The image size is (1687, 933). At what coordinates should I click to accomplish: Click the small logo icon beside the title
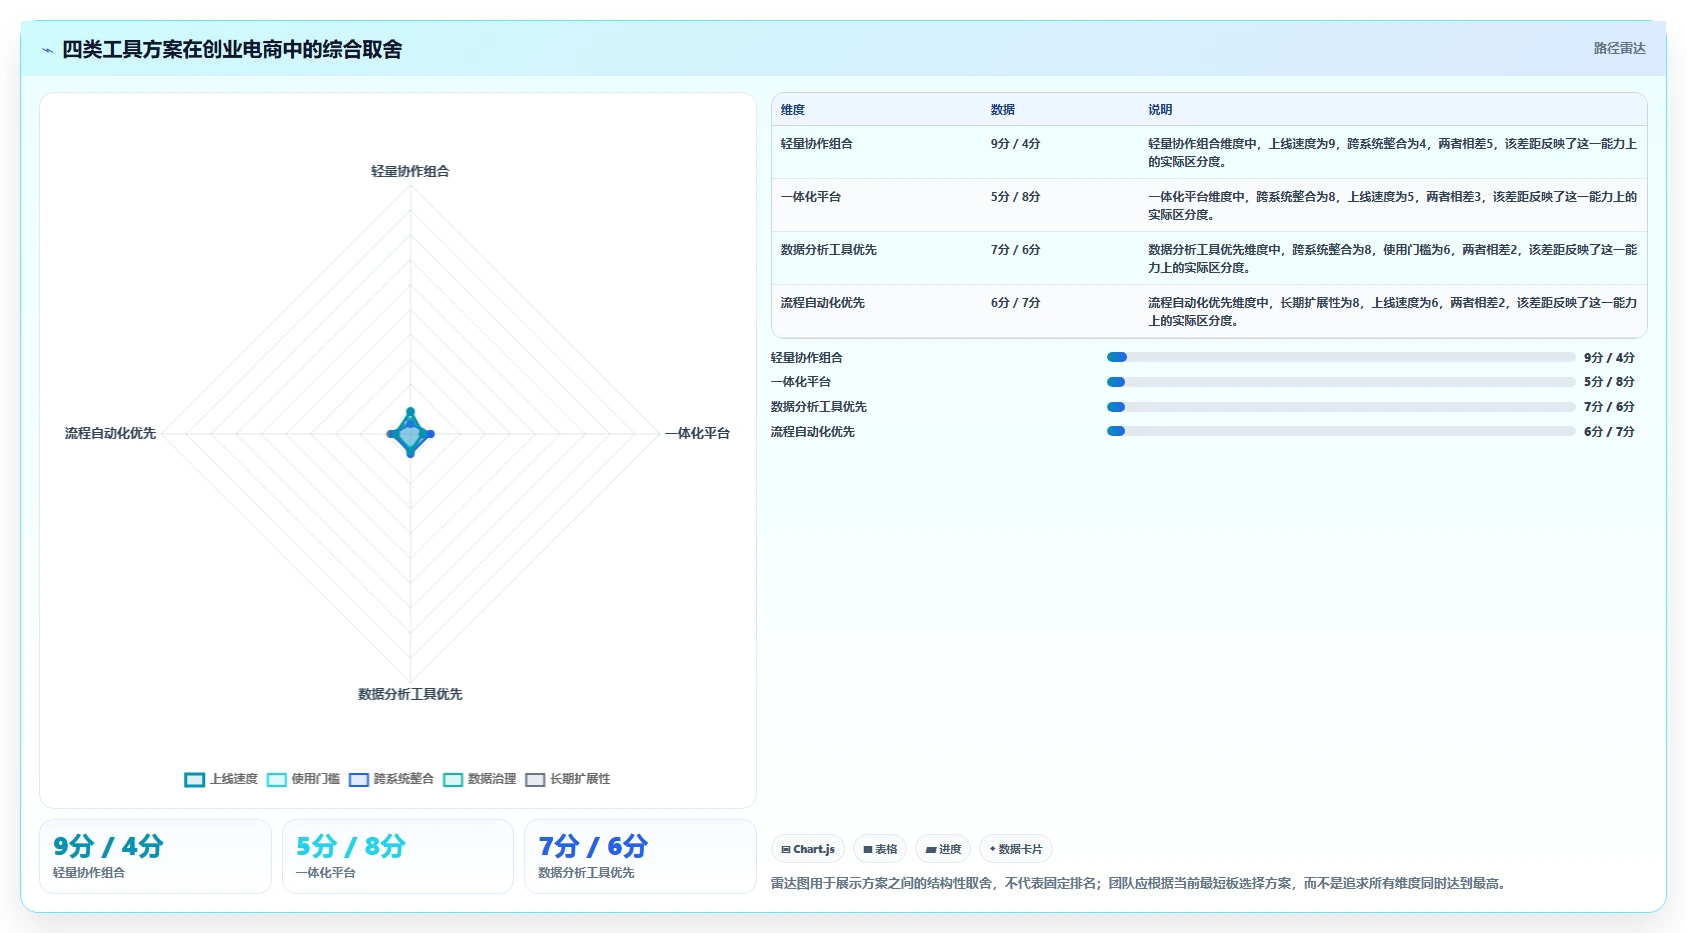click(x=47, y=50)
